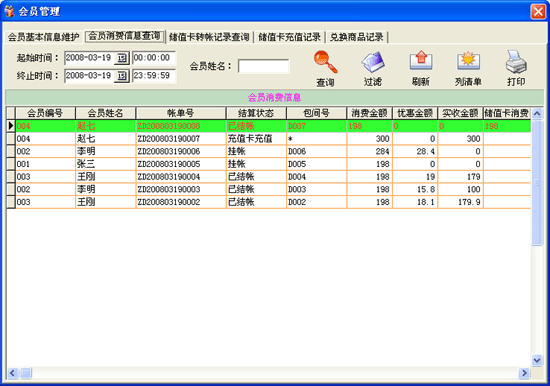The height and width of the screenshot is (386, 550).
Task: Click the horizontal scrollbar right arrow
Action: click(x=524, y=373)
